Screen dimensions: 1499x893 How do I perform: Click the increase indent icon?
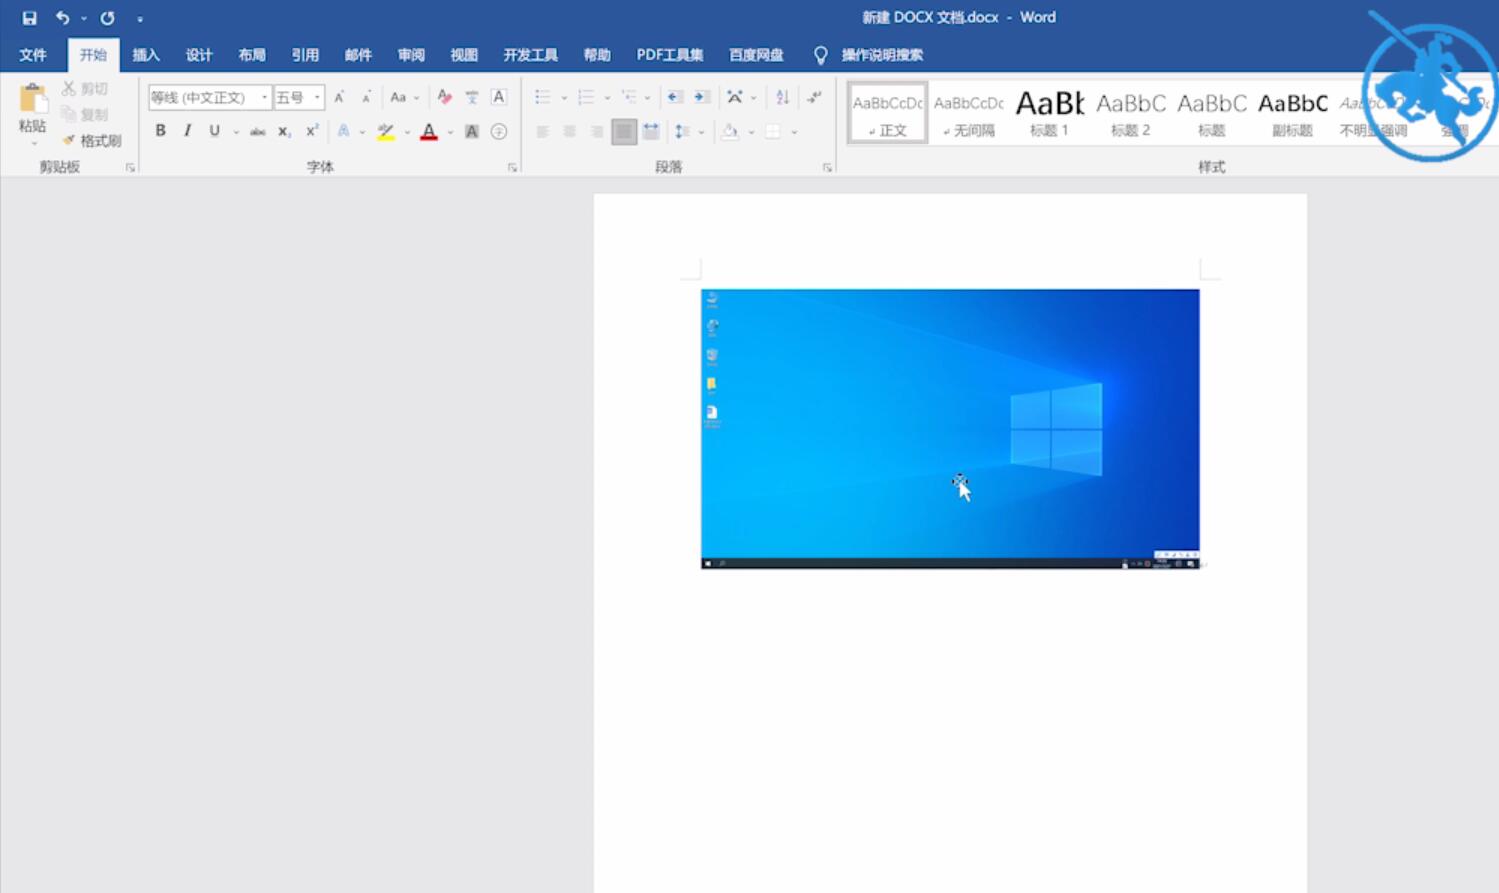[702, 97]
